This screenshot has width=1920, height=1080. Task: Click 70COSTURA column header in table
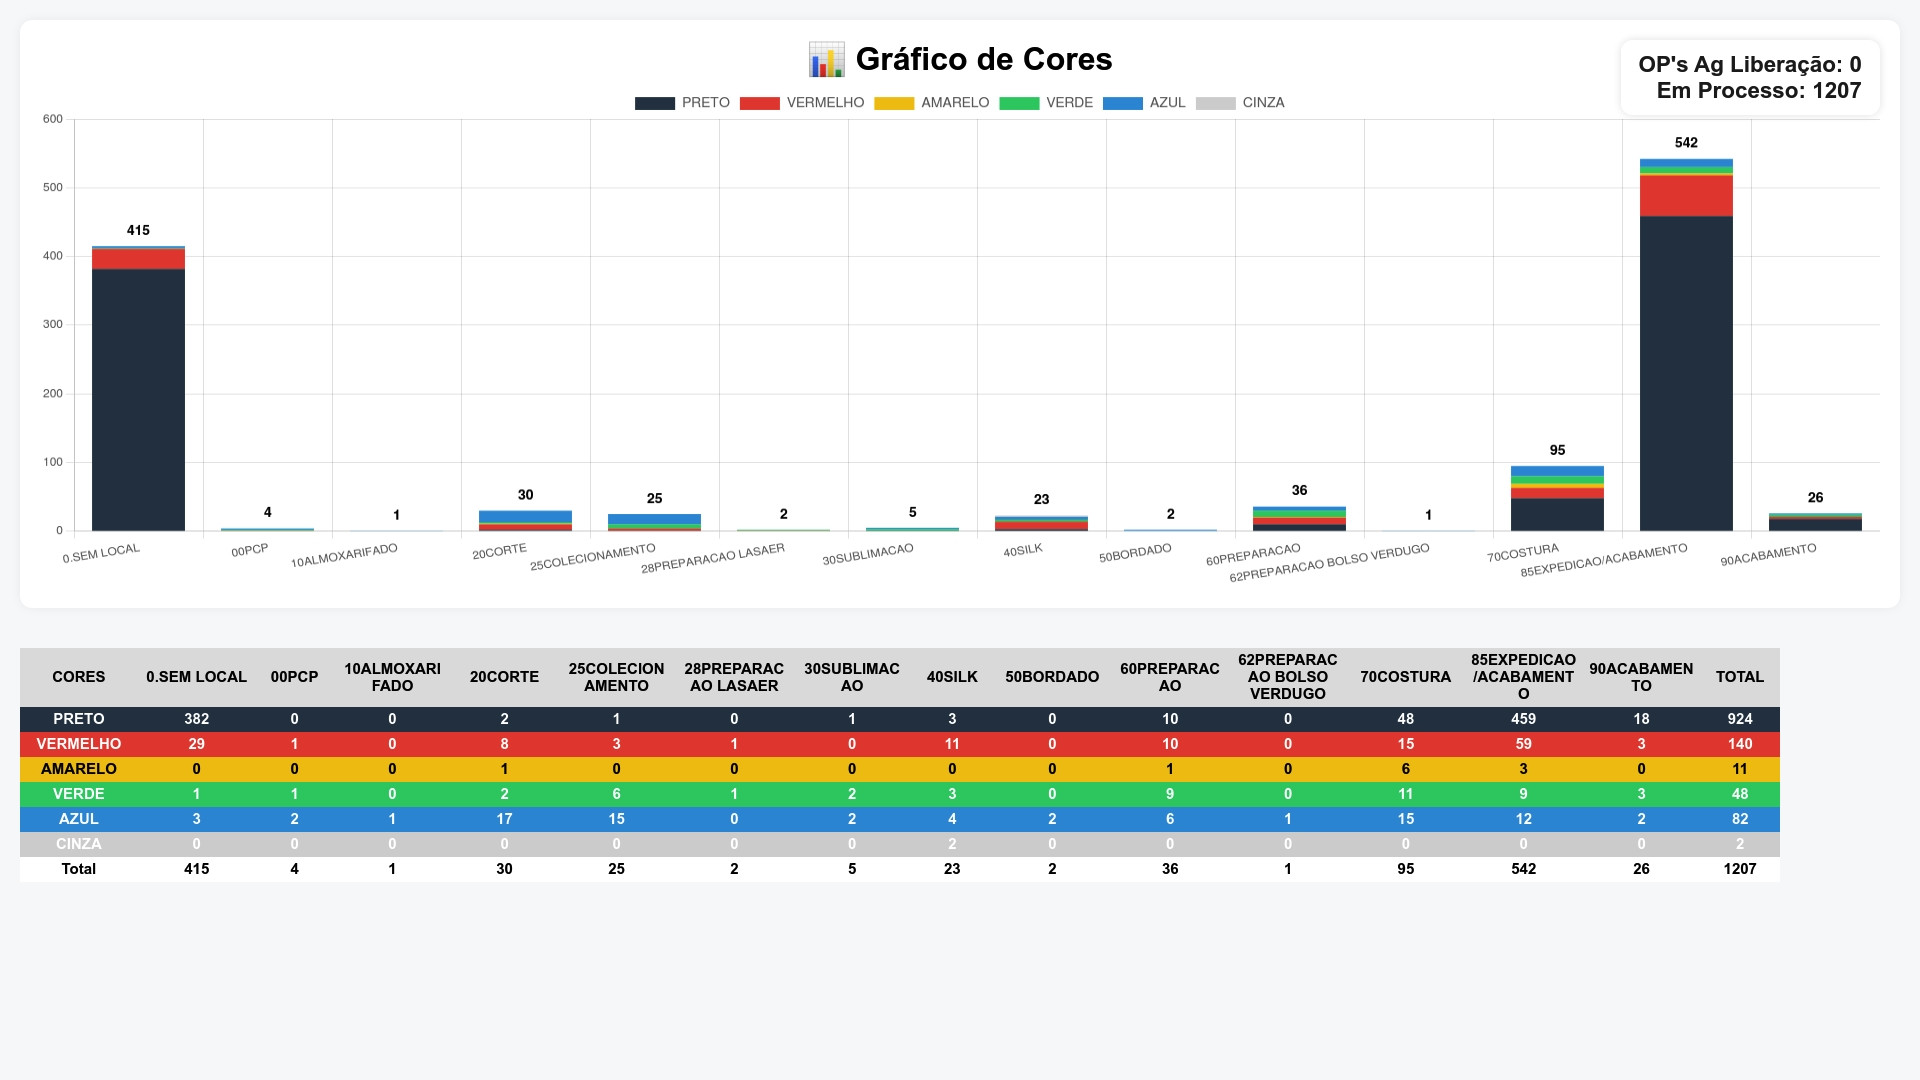[x=1405, y=677]
